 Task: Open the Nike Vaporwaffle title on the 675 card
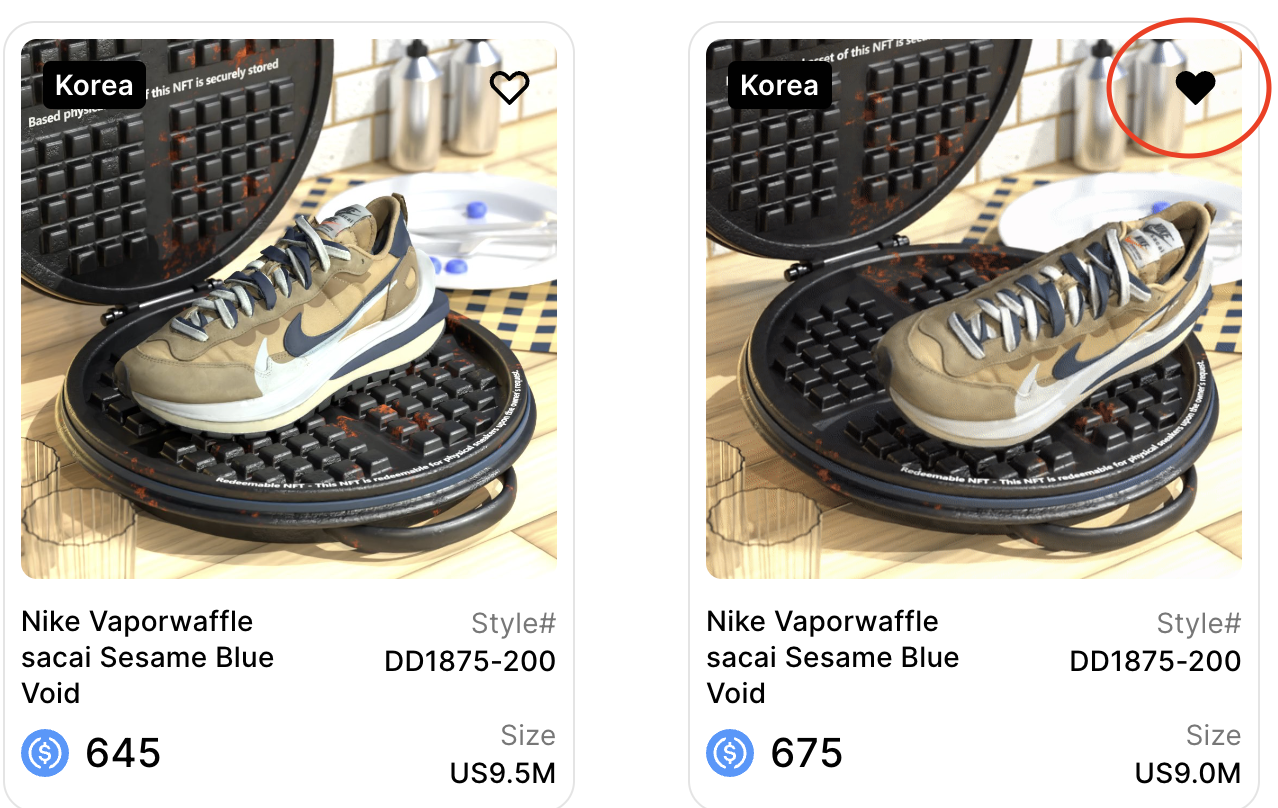pyautogui.click(x=833, y=657)
